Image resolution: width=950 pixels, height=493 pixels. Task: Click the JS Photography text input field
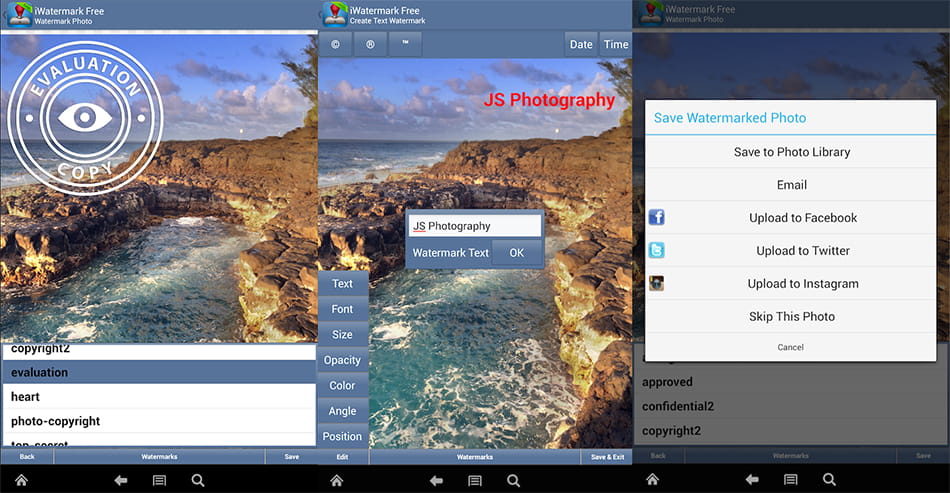click(x=474, y=226)
